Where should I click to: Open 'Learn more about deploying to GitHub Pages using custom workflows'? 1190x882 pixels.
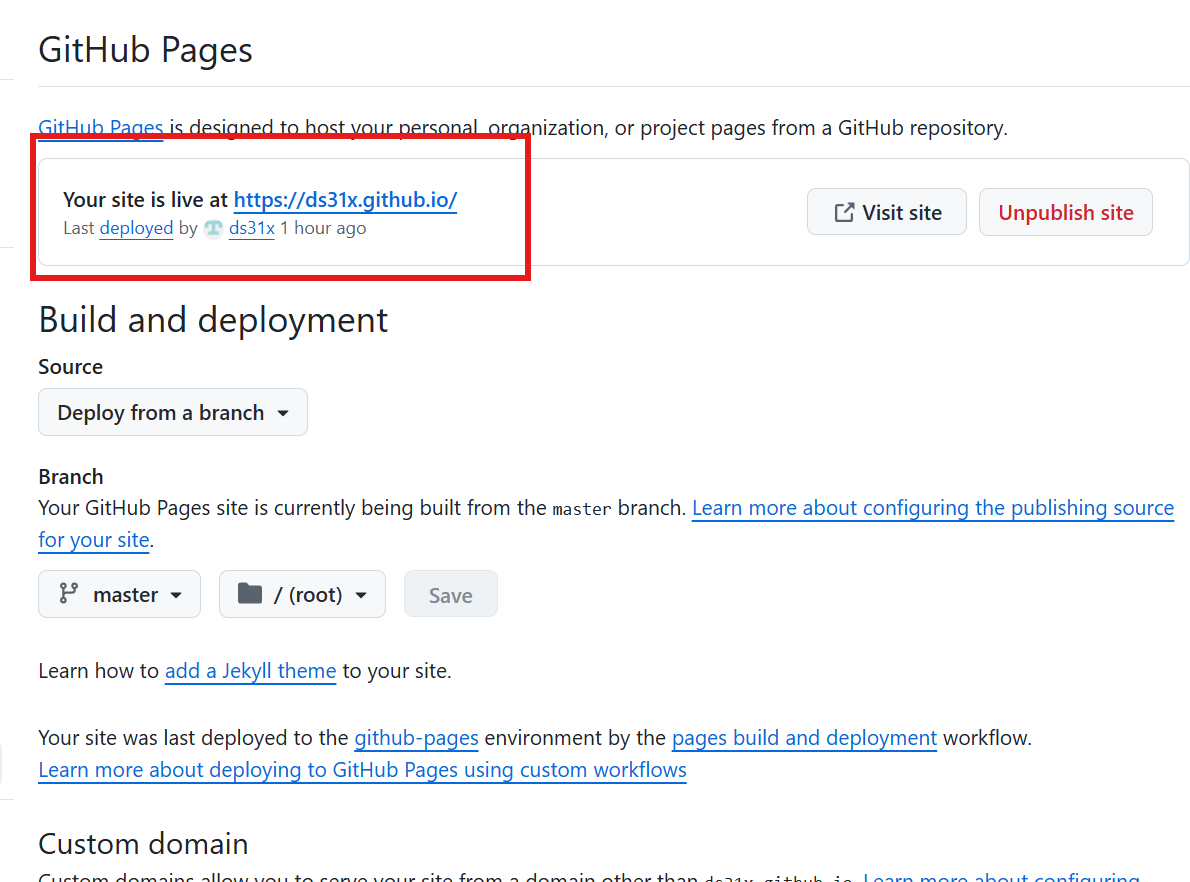tap(363, 770)
